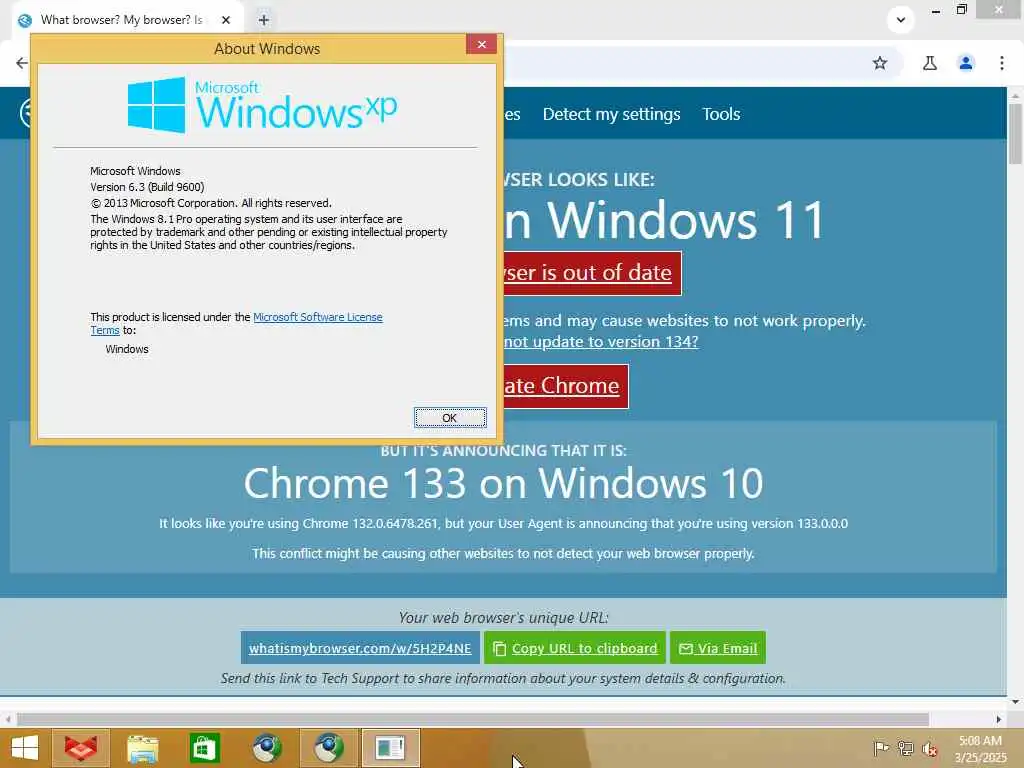The height and width of the screenshot is (768, 1024).
Task: Open the Microsoft Software License link
Action: 317,317
